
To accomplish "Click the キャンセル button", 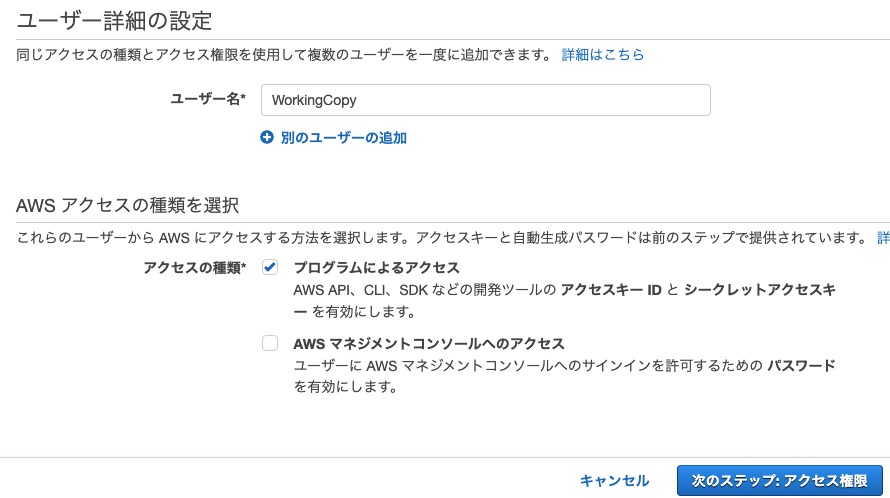I will pyautogui.click(x=614, y=480).
